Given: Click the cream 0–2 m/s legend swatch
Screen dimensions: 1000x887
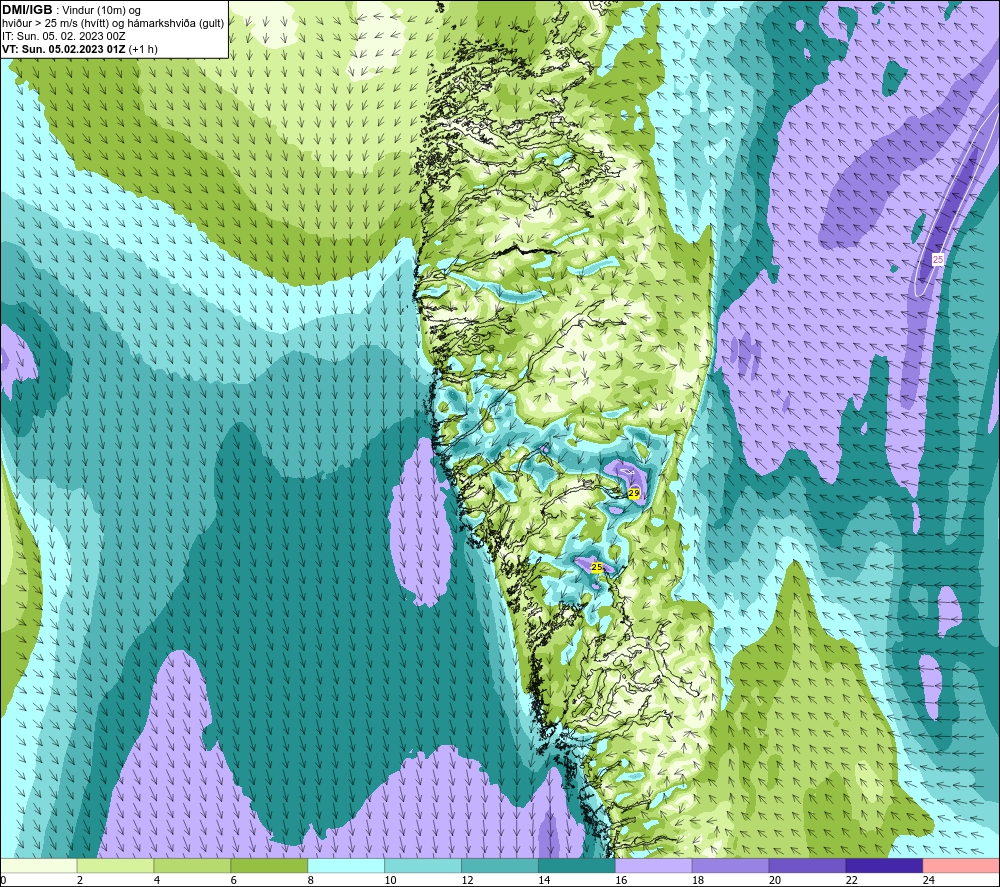Looking at the screenshot, I should coord(38,865).
